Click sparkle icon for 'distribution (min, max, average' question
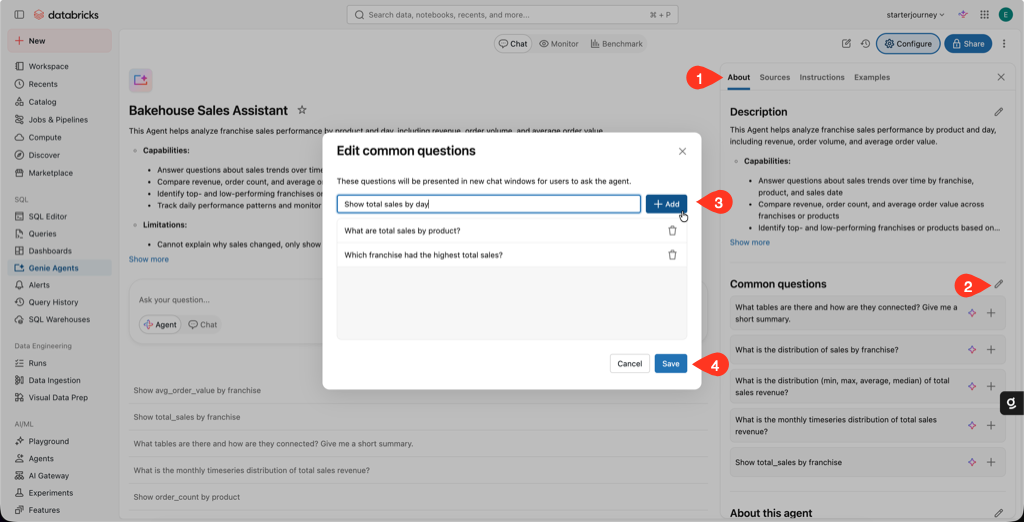This screenshot has width=1024, height=522. coord(972,386)
